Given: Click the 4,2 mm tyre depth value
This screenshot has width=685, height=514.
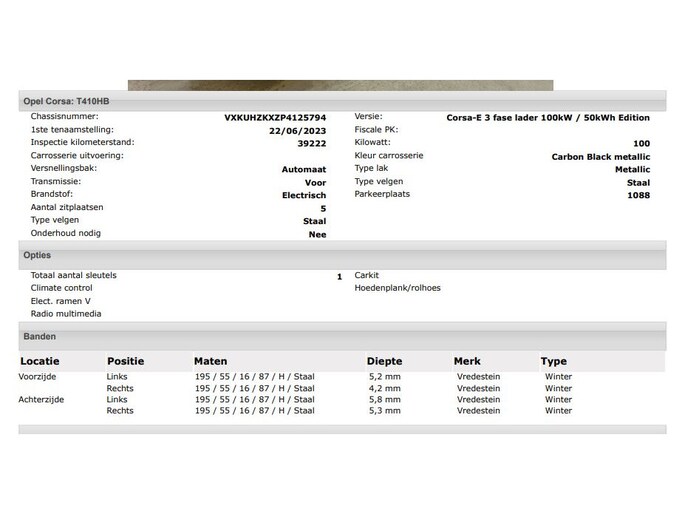Looking at the screenshot, I should point(384,388).
